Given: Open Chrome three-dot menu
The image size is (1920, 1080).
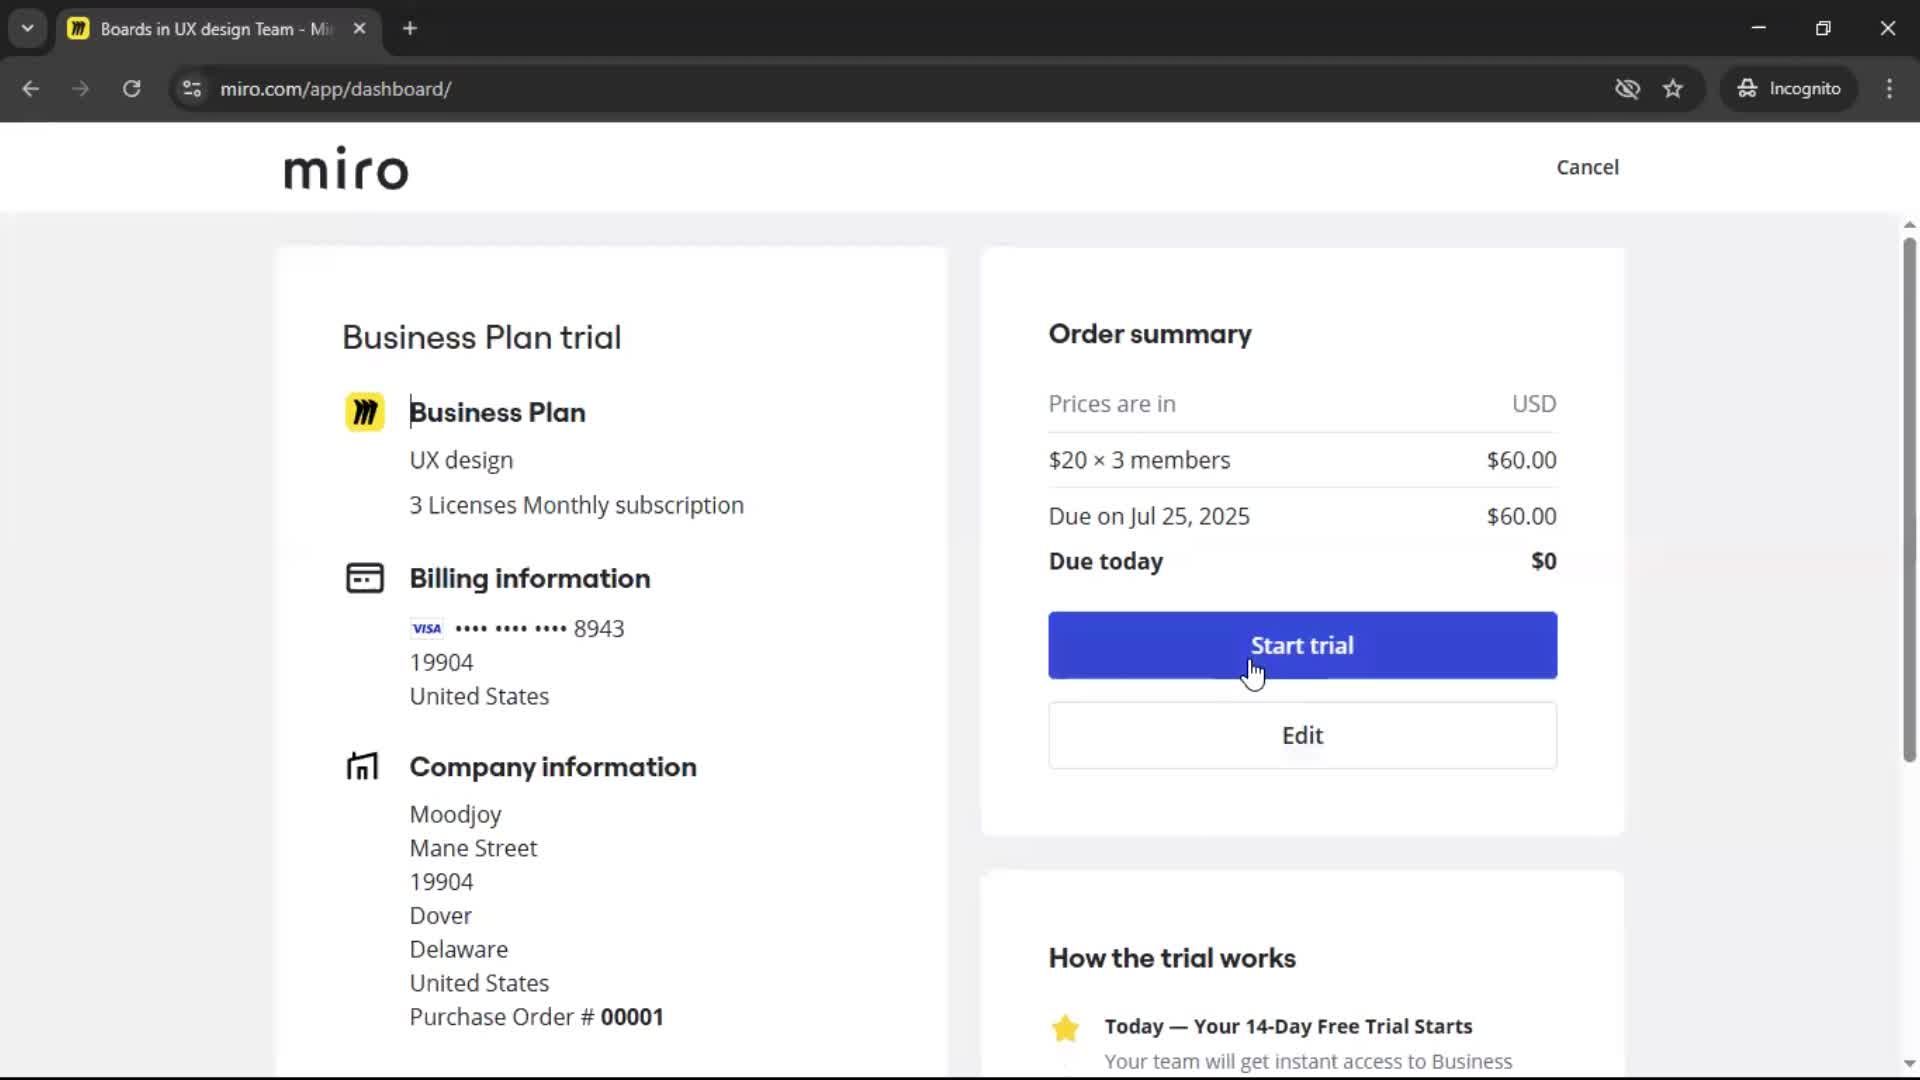Looking at the screenshot, I should (x=1889, y=89).
